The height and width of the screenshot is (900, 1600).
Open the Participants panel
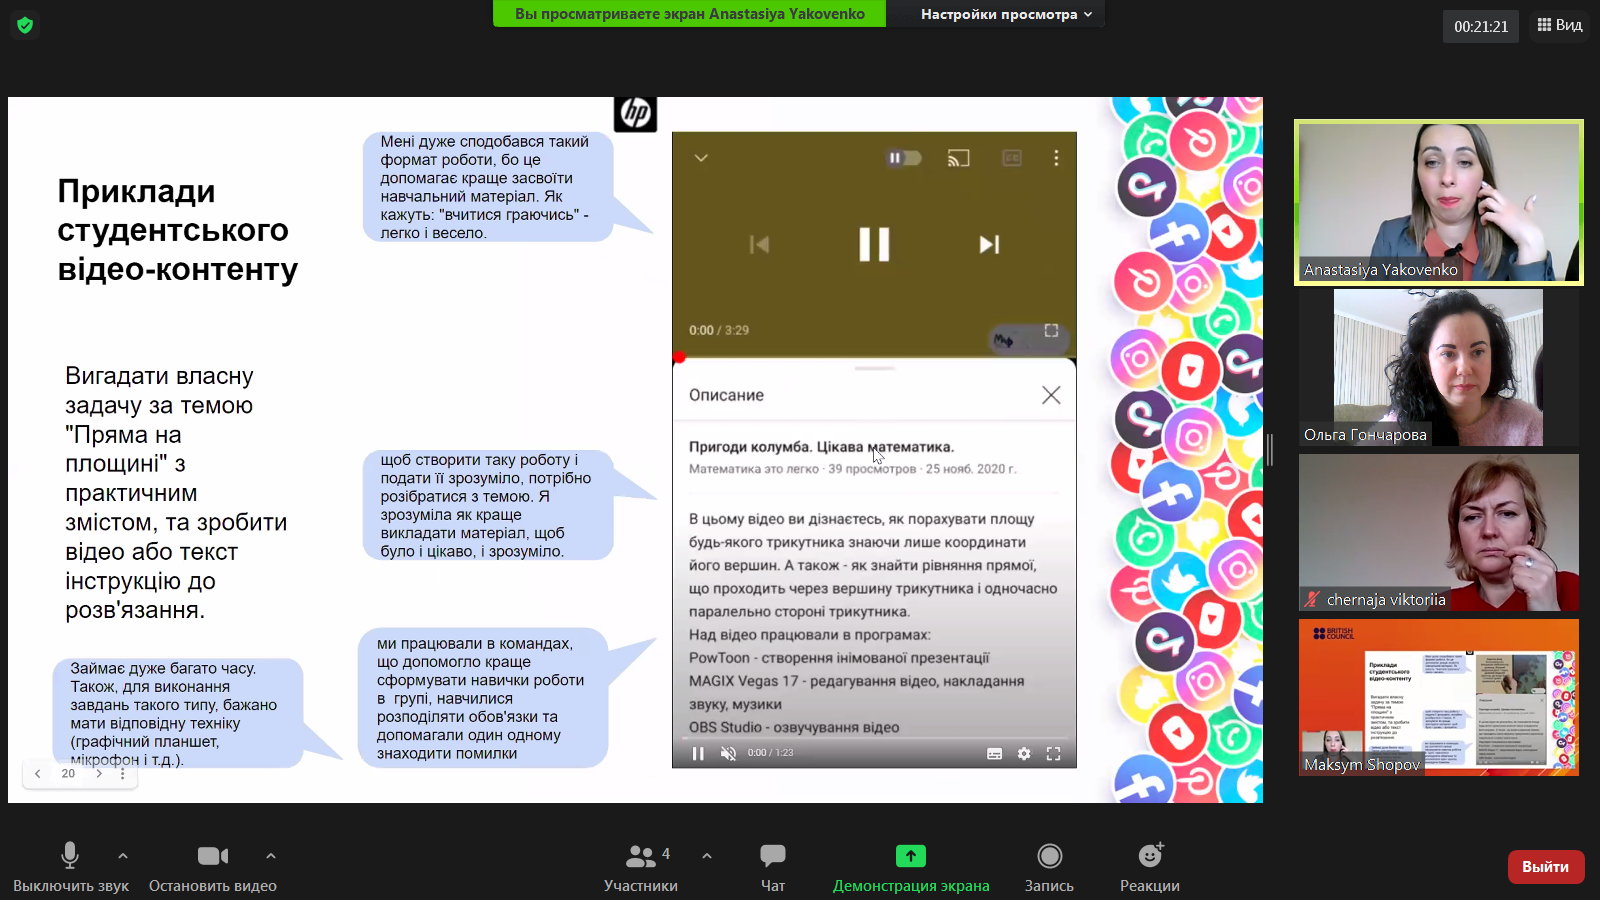pyautogui.click(x=640, y=856)
